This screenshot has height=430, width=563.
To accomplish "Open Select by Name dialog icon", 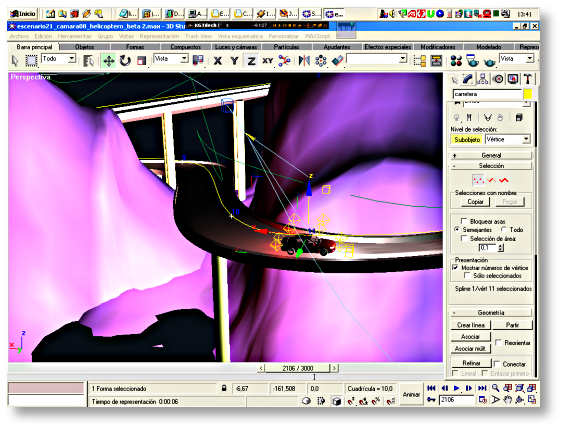I will (88, 60).
